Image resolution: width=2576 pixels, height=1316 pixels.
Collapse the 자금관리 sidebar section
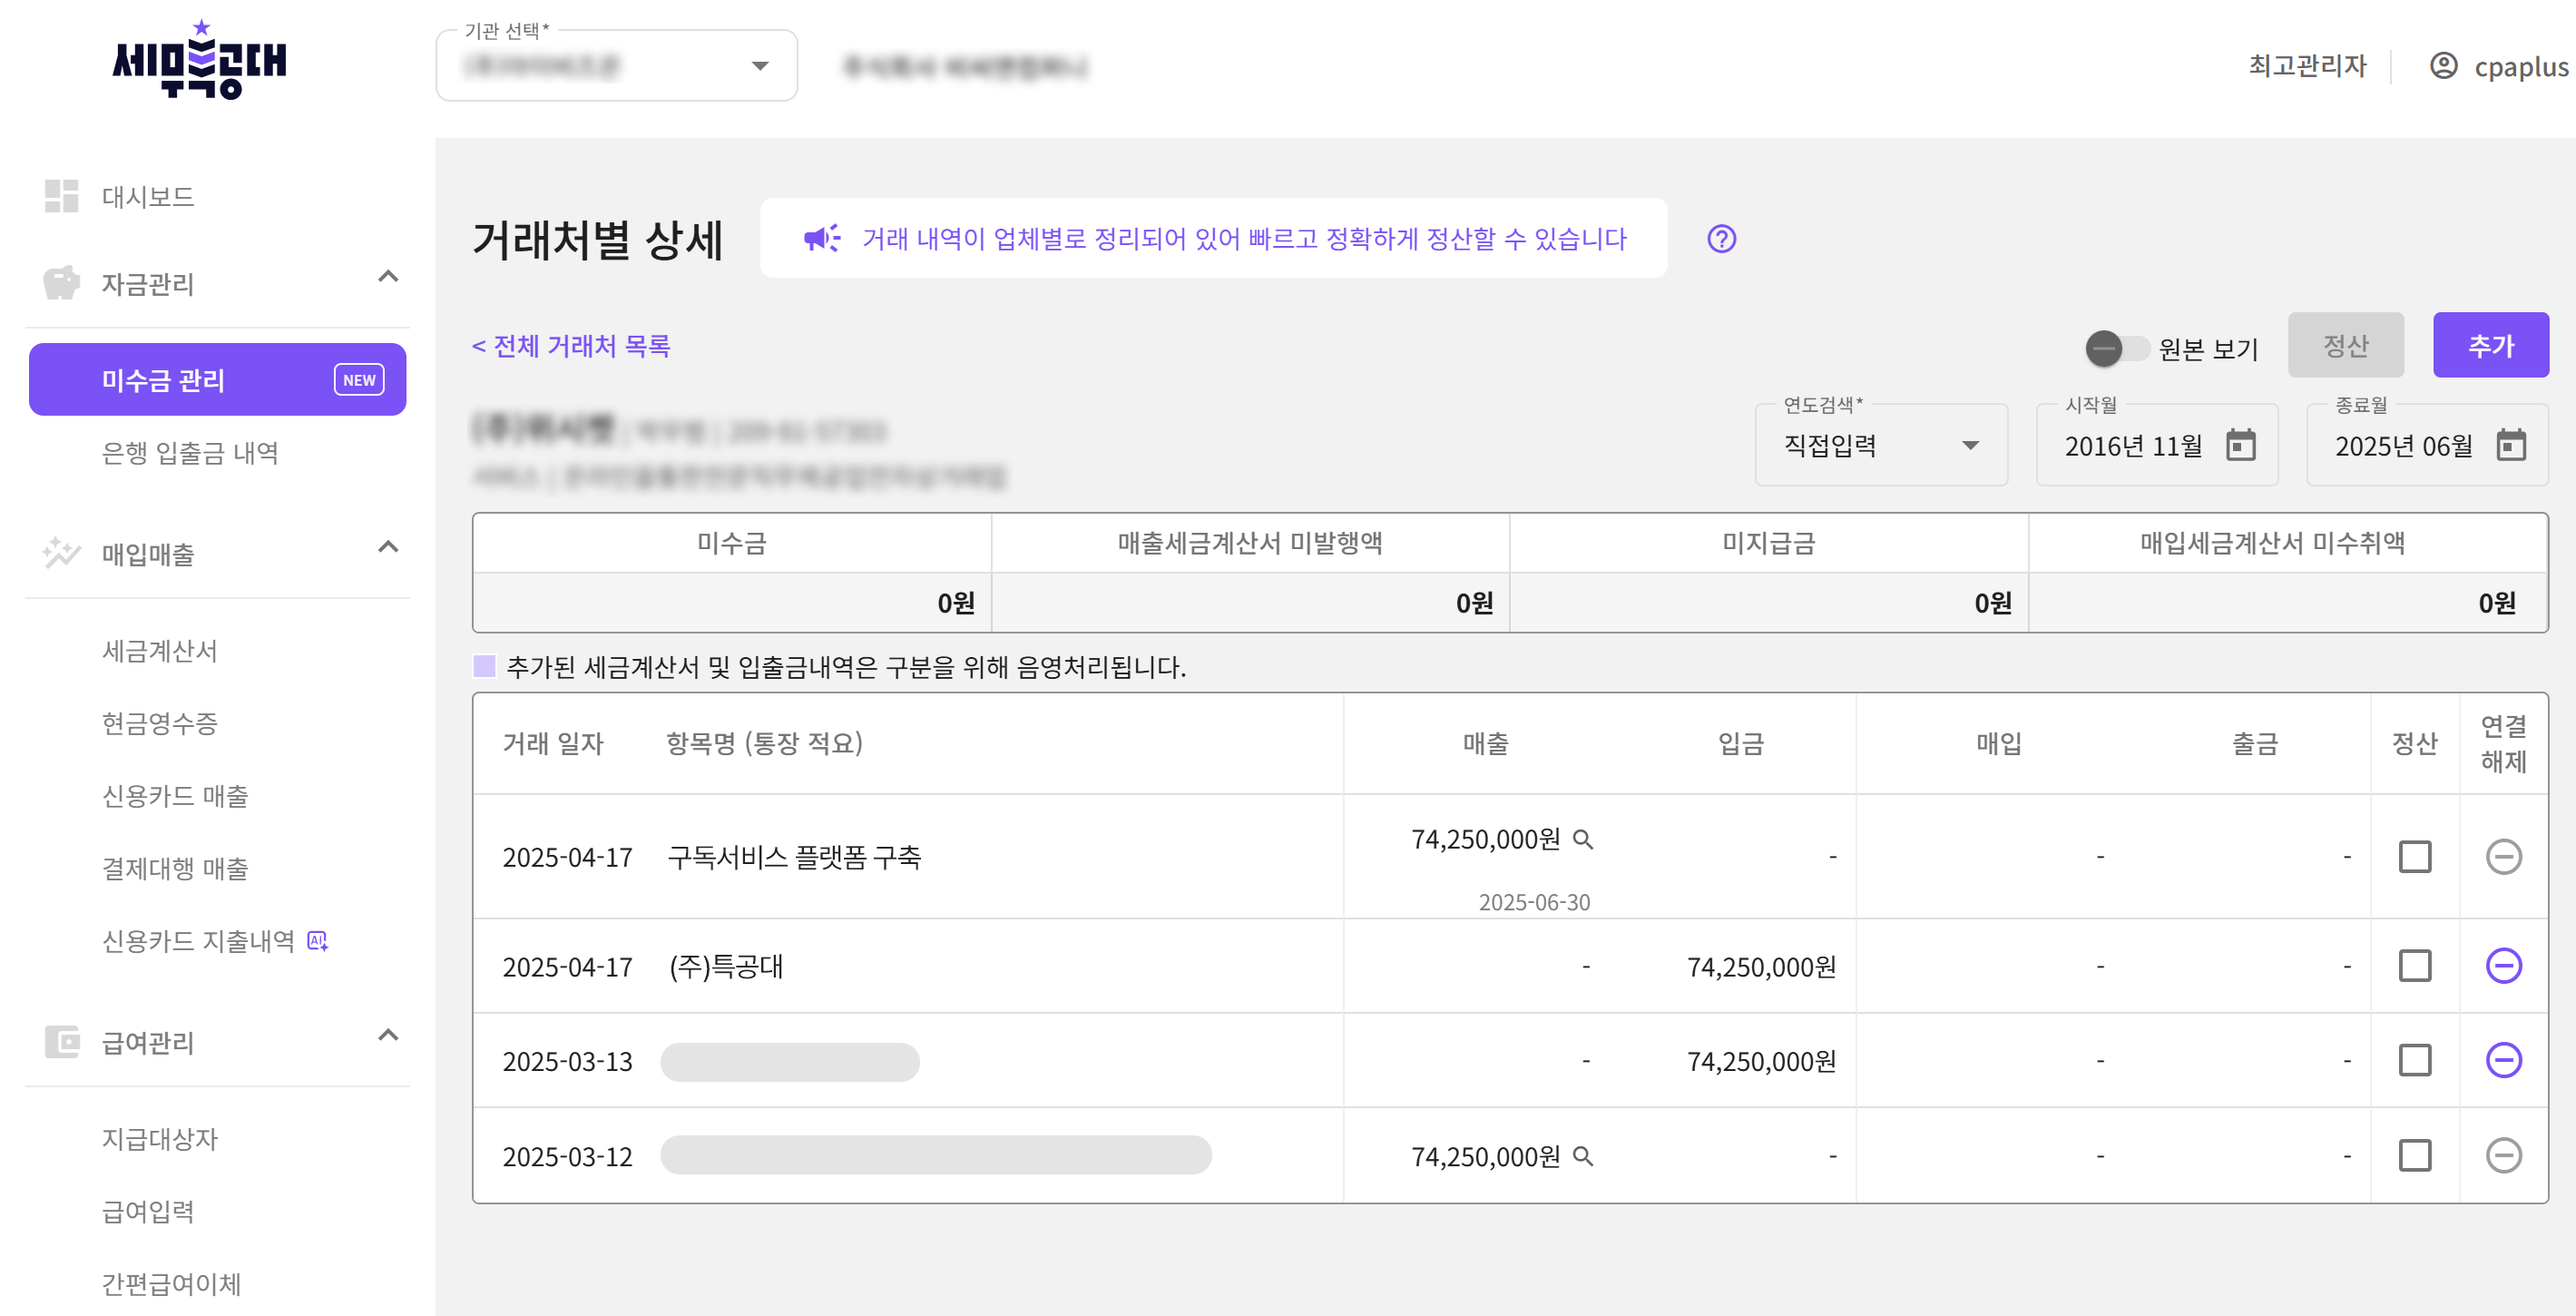(x=388, y=278)
